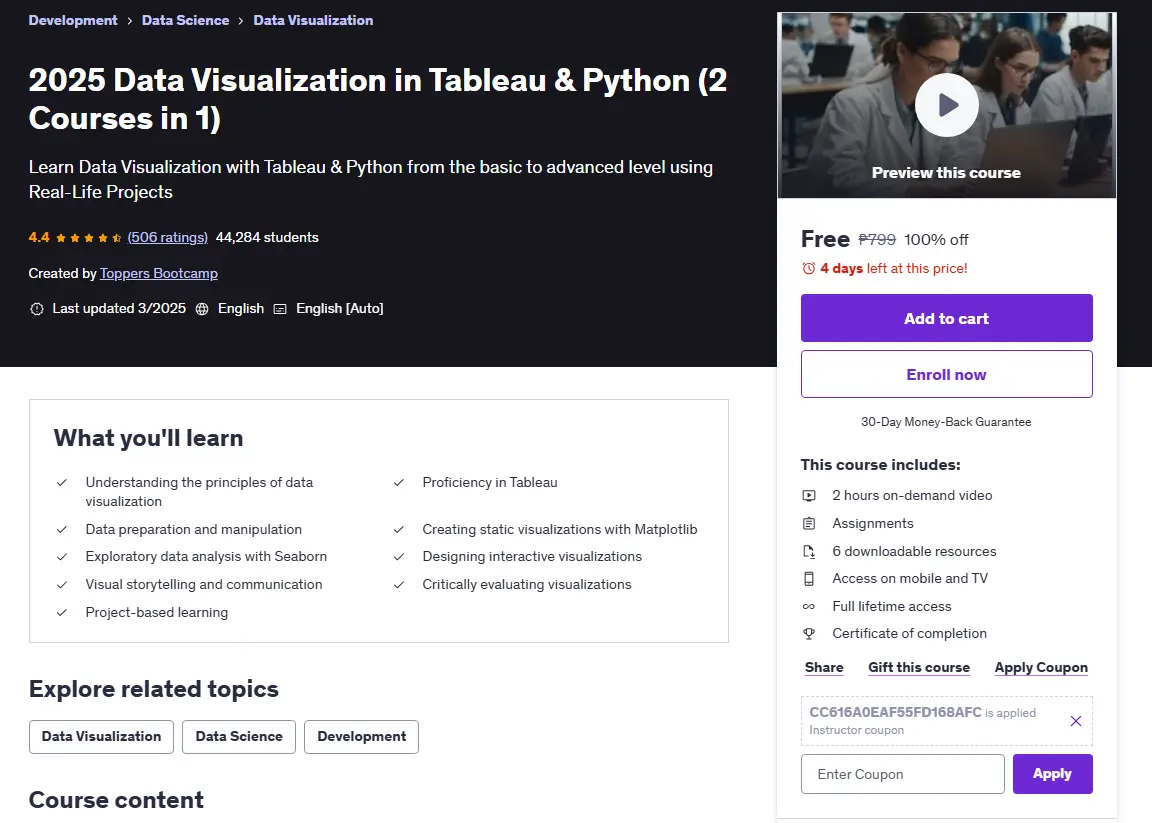This screenshot has height=823, width=1152.
Task: Click the alarm clock icon beside 4 days left
Action: pyautogui.click(x=808, y=269)
